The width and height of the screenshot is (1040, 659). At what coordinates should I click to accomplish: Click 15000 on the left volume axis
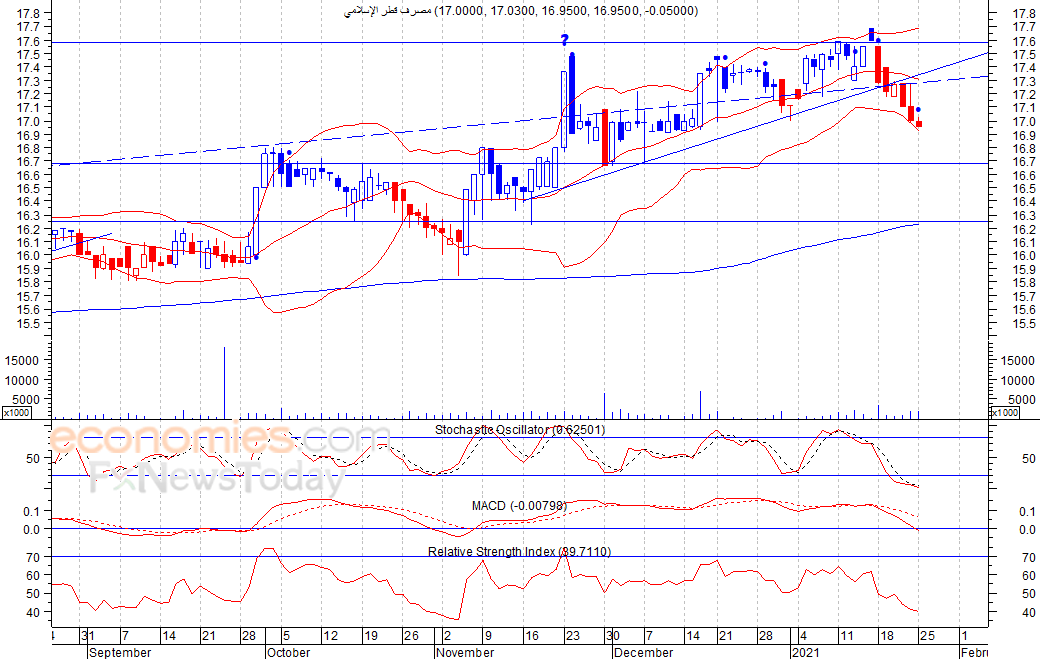tap(22, 361)
